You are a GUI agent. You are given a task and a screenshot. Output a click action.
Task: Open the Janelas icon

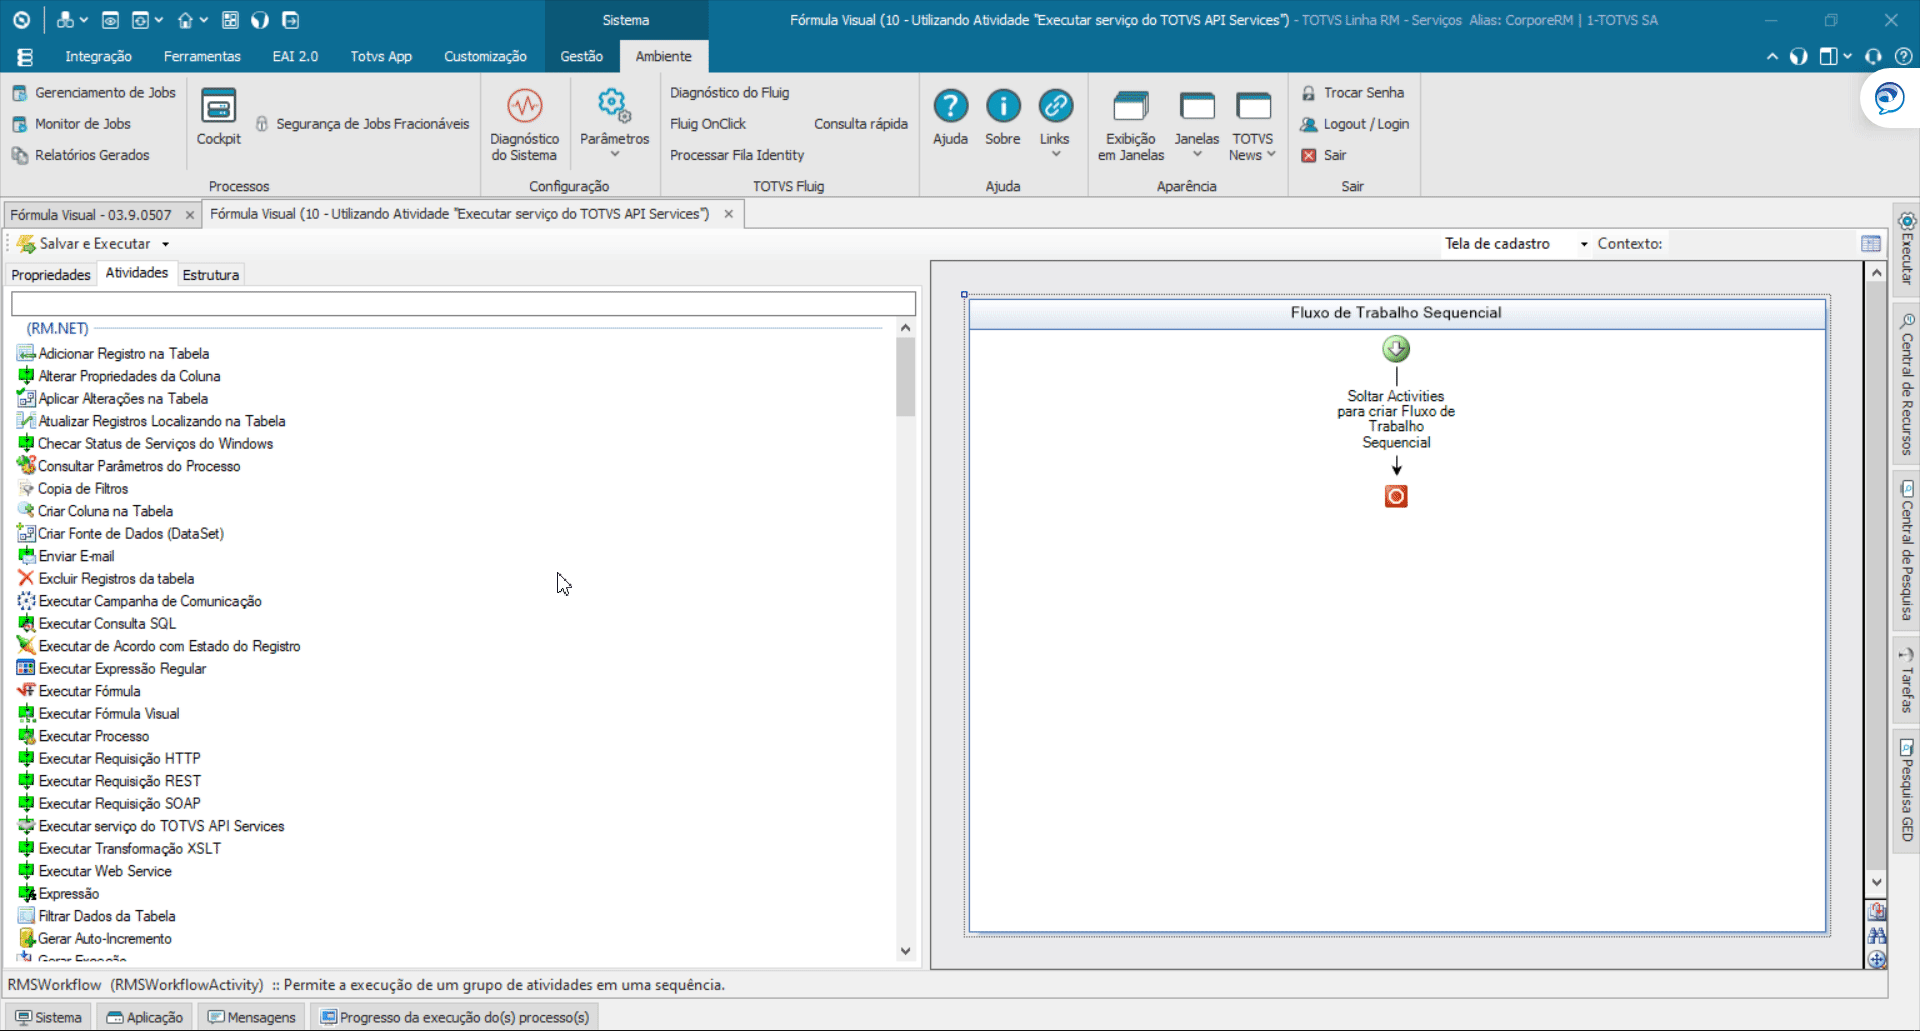coord(1197,106)
